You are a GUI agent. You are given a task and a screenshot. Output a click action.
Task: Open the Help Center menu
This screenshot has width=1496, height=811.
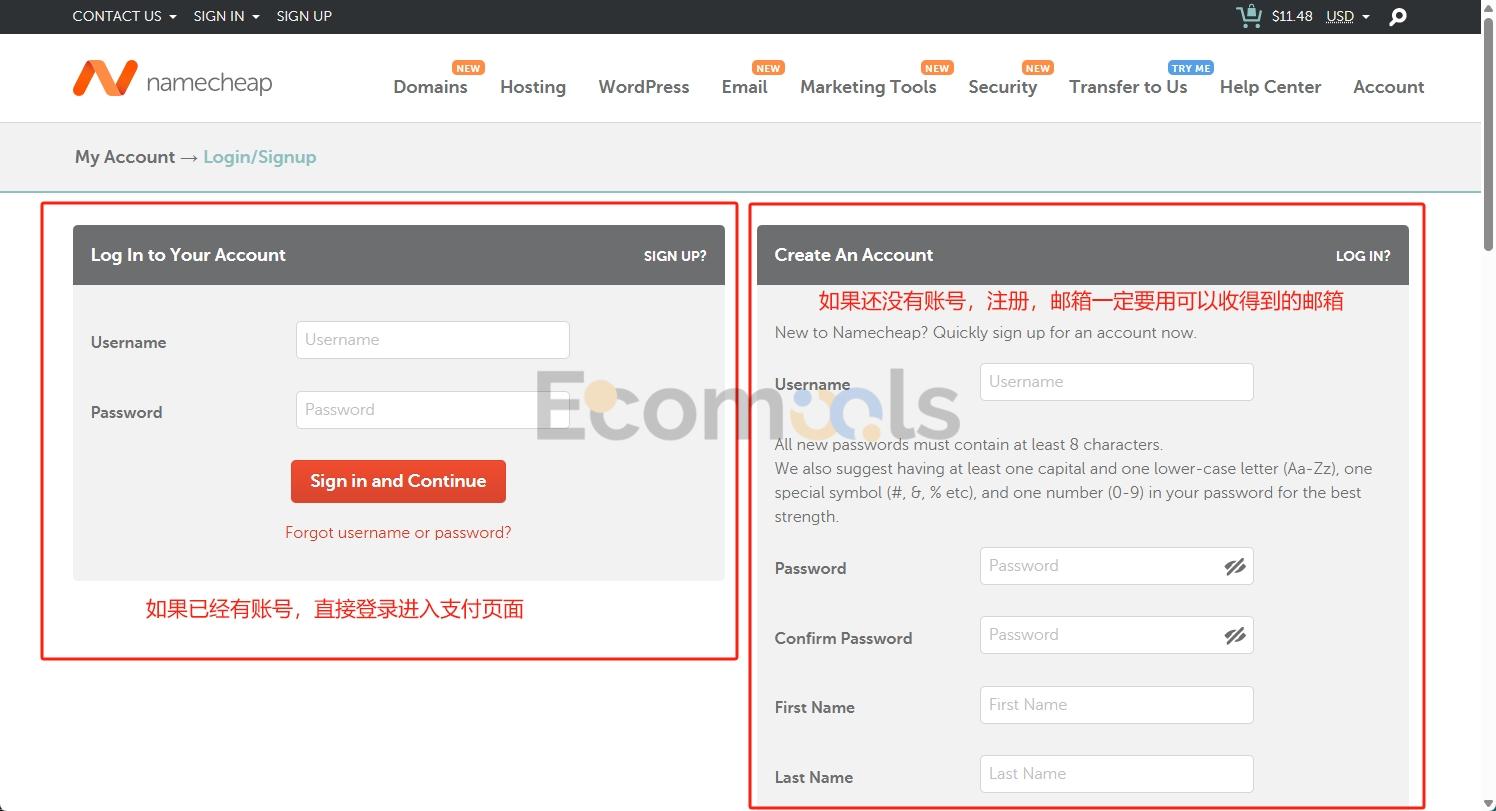tap(1270, 87)
